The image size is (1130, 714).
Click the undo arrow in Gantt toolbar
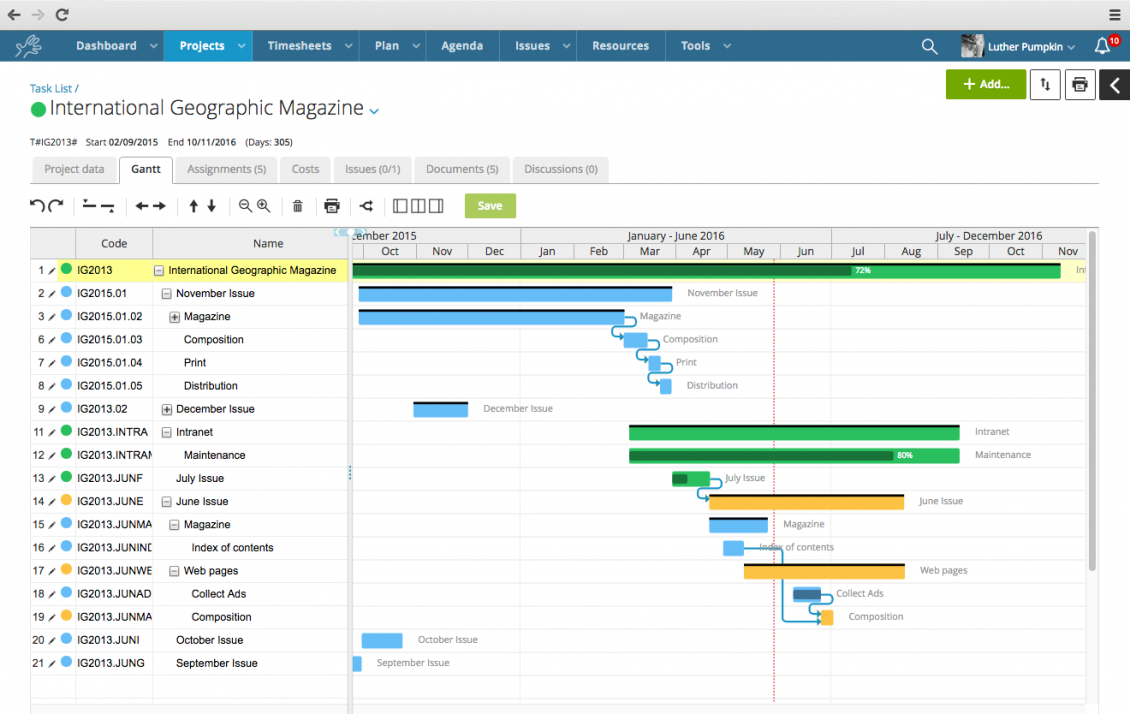[37, 206]
